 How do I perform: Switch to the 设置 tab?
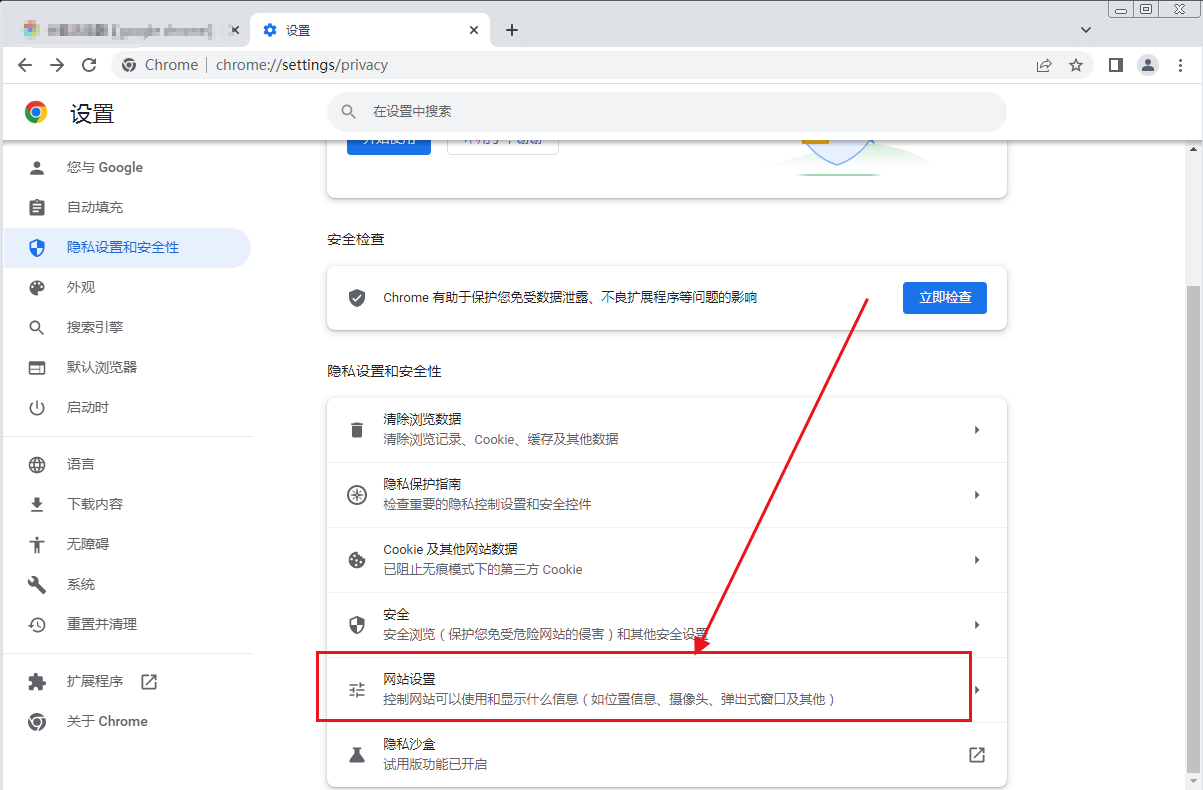[370, 30]
